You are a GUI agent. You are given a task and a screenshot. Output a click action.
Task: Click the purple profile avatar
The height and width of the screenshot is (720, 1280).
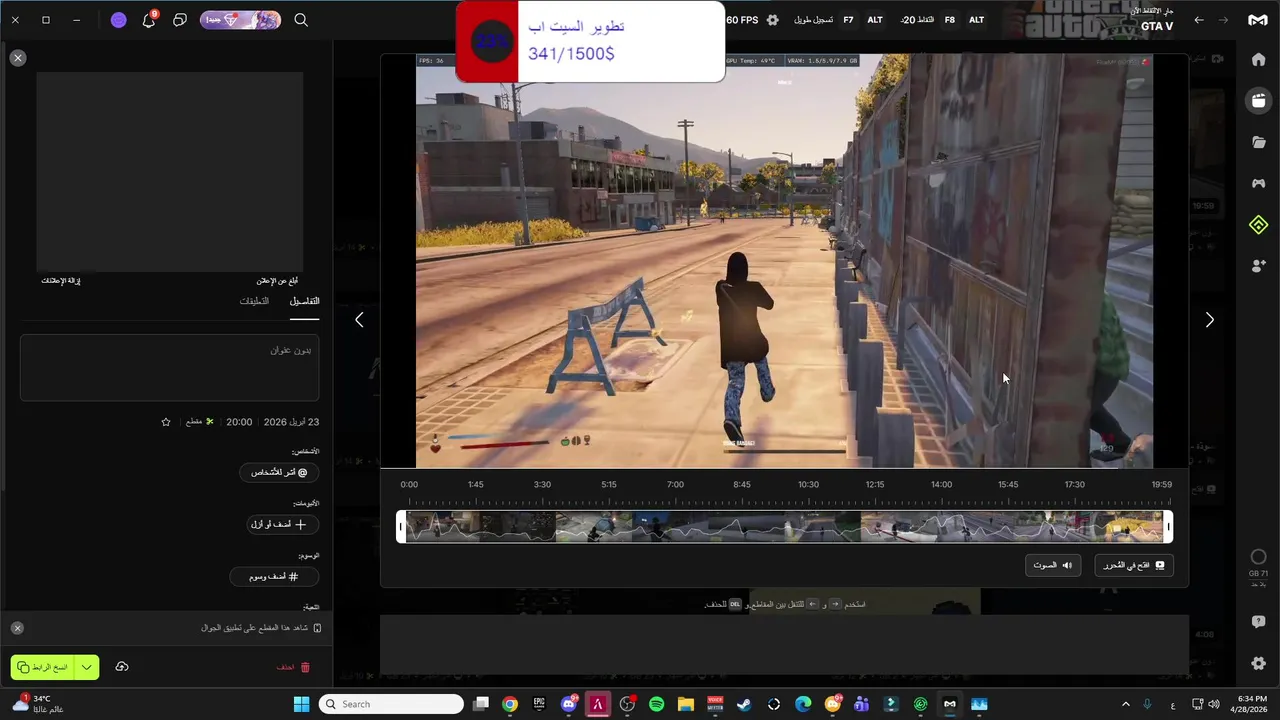(x=119, y=20)
